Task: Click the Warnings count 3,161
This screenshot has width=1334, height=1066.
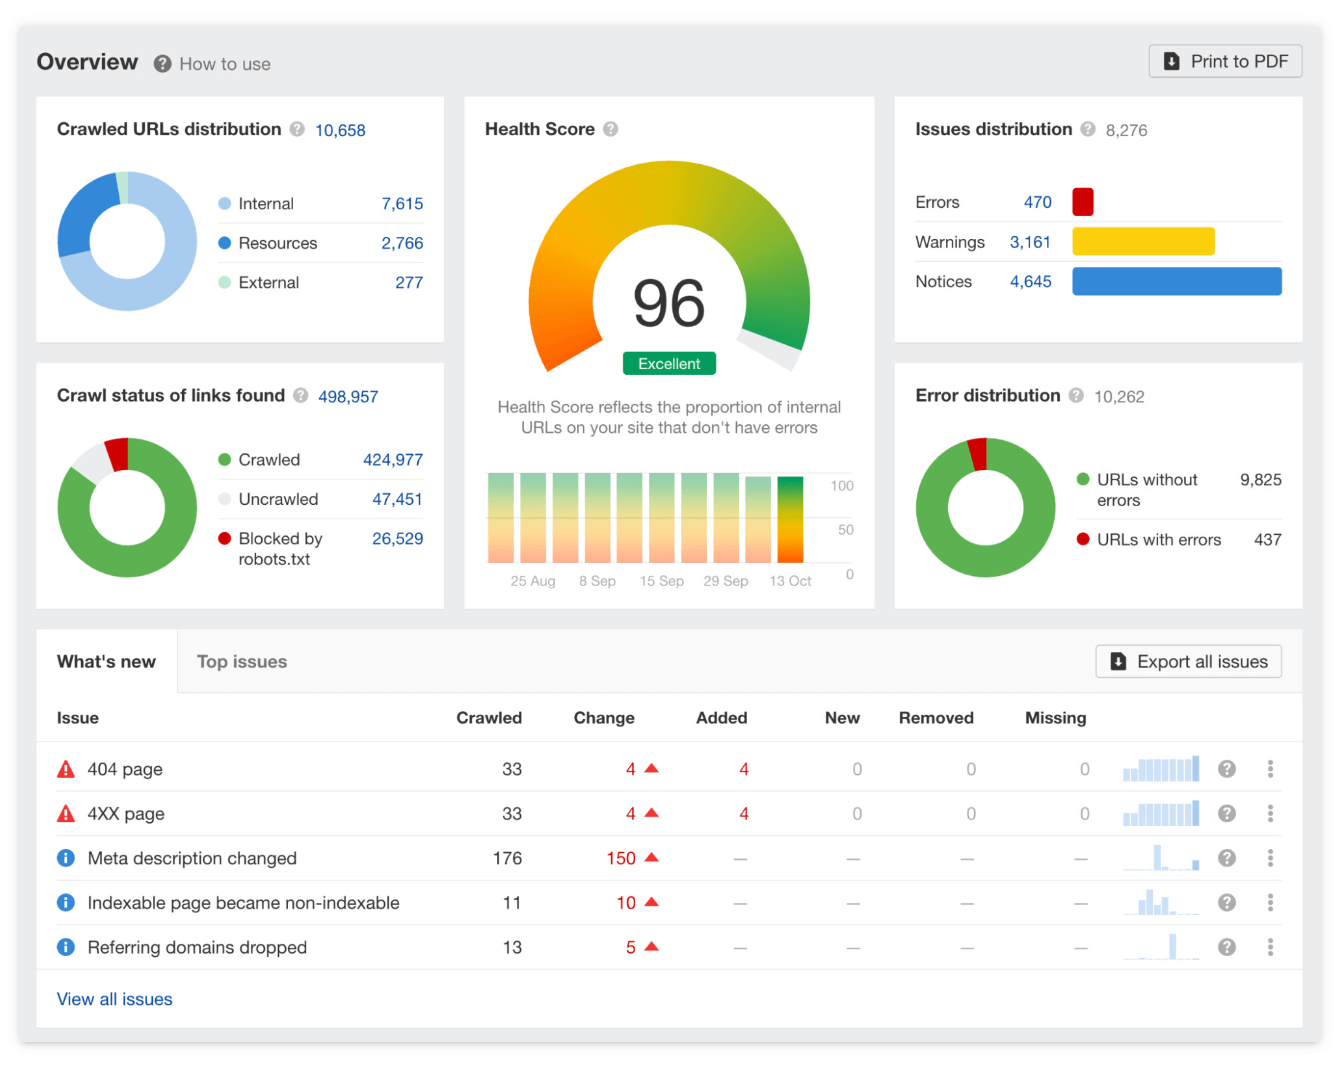Action: [x=1030, y=242]
